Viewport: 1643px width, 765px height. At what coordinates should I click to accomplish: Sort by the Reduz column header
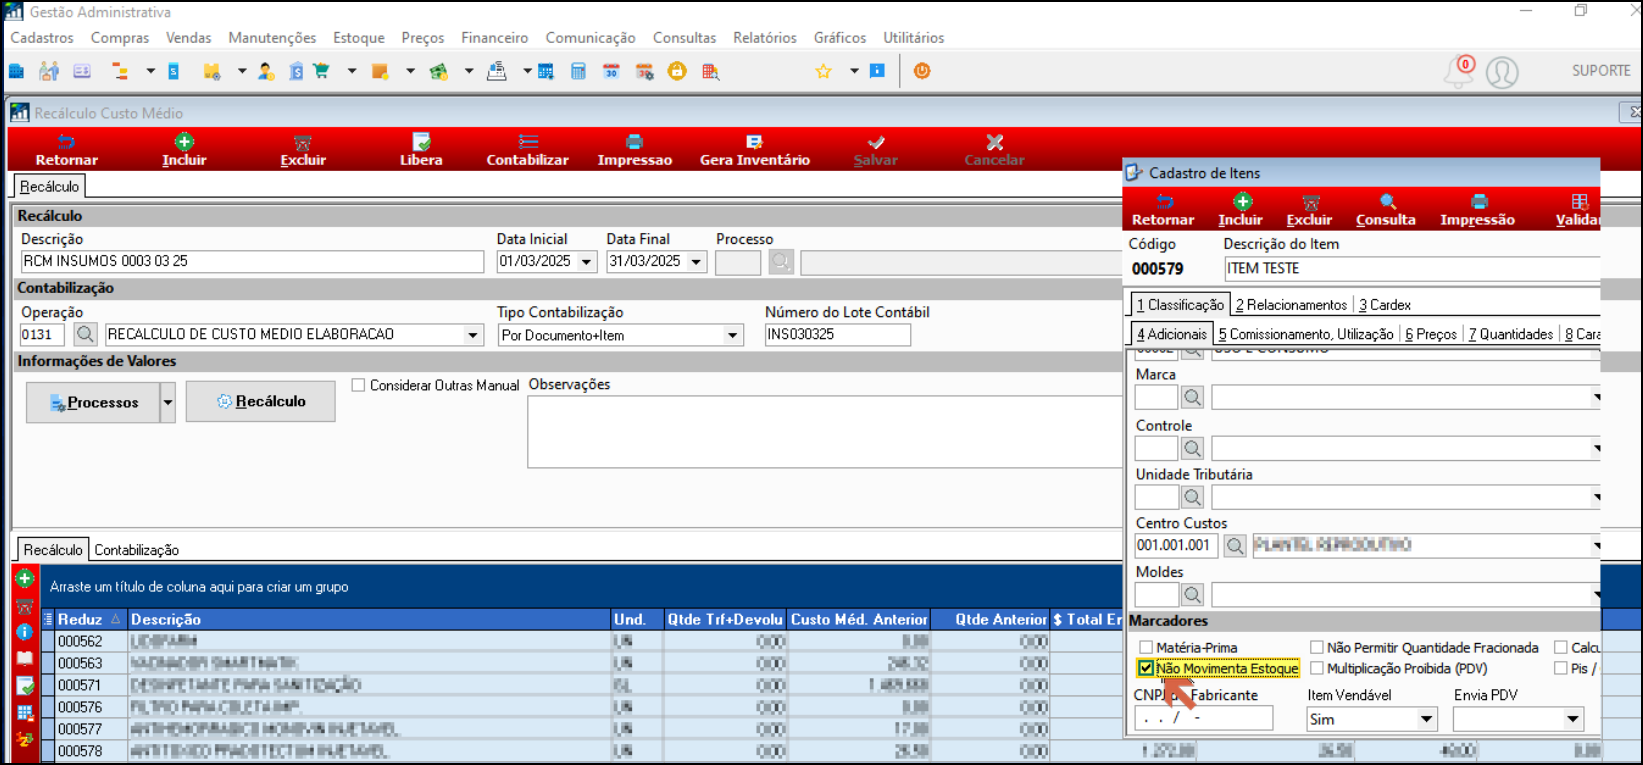[88, 619]
